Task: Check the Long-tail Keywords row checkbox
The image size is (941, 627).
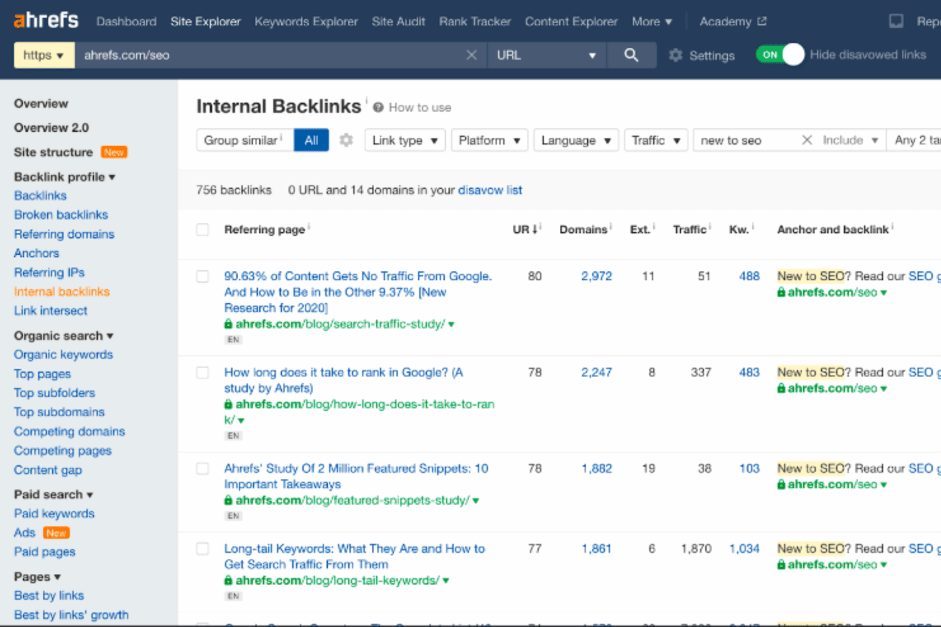Action: coord(203,548)
